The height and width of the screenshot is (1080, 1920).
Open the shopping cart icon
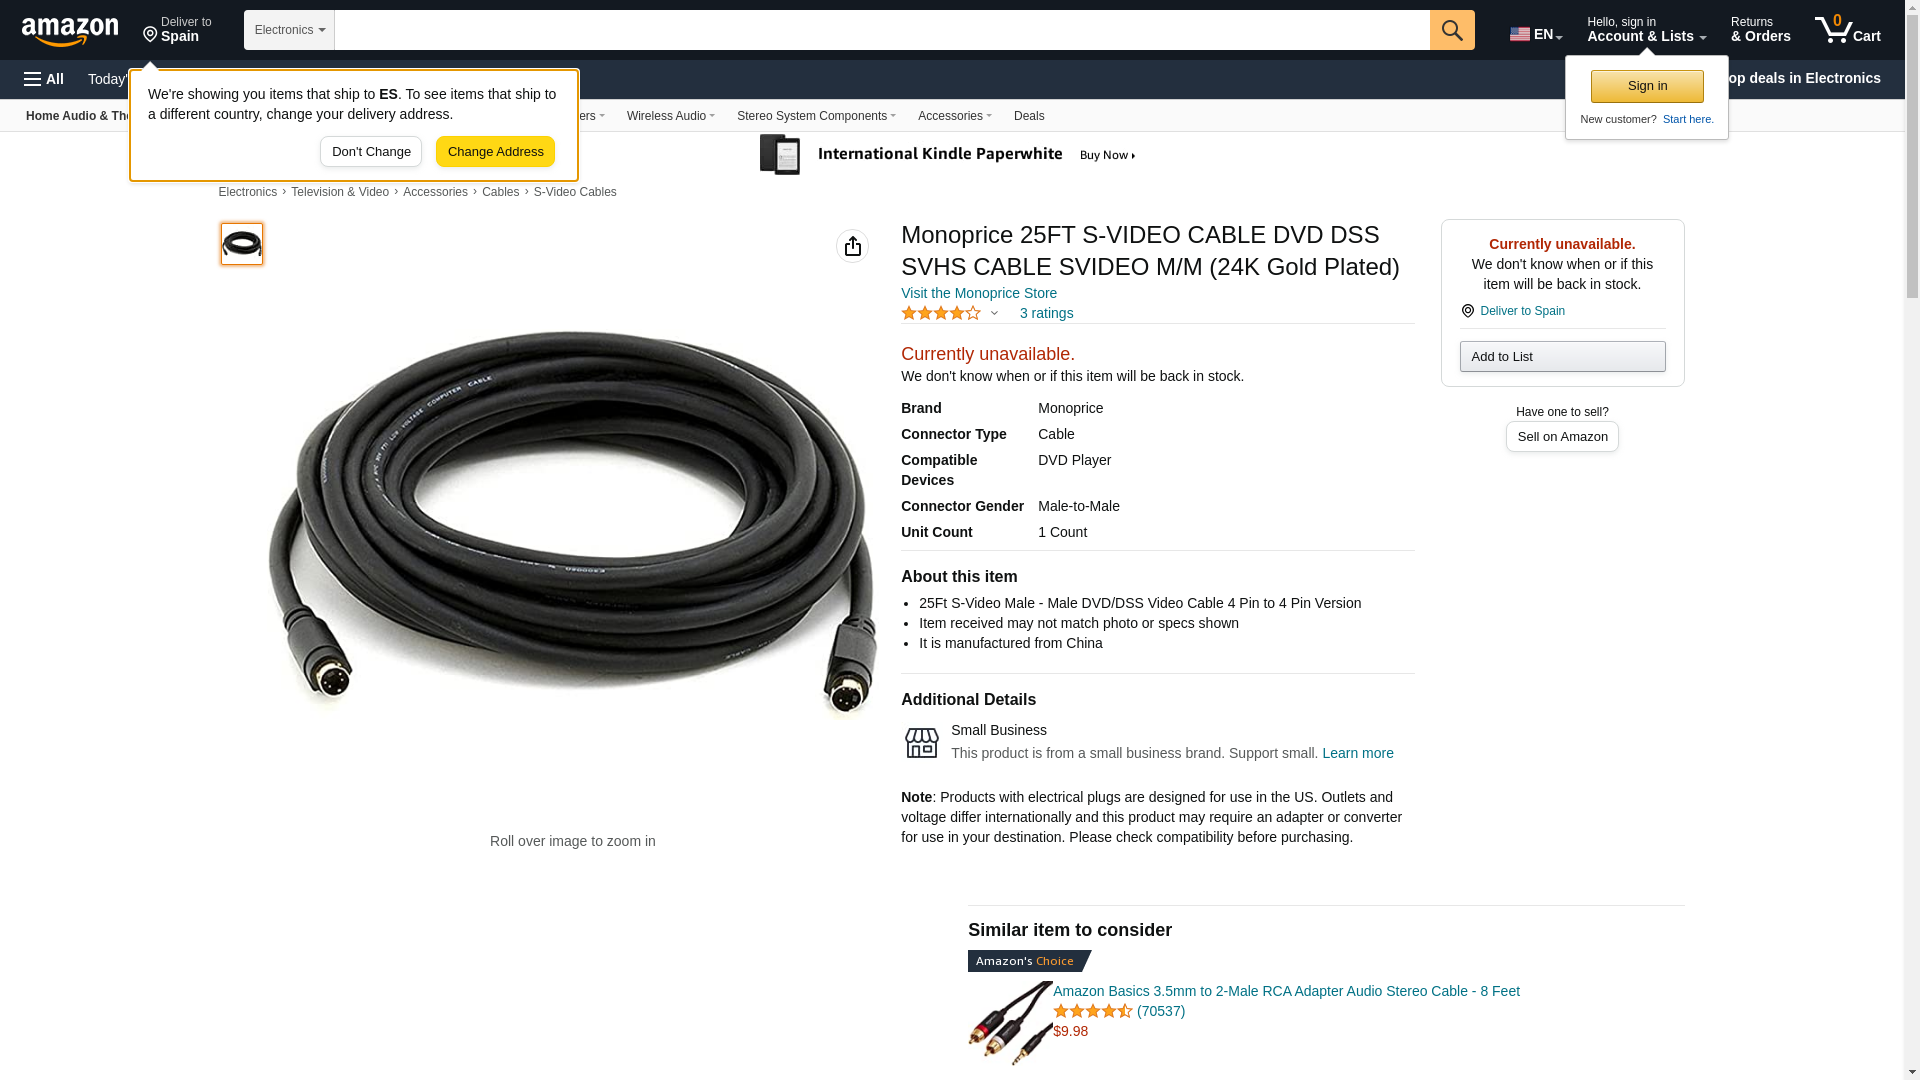[1847, 29]
